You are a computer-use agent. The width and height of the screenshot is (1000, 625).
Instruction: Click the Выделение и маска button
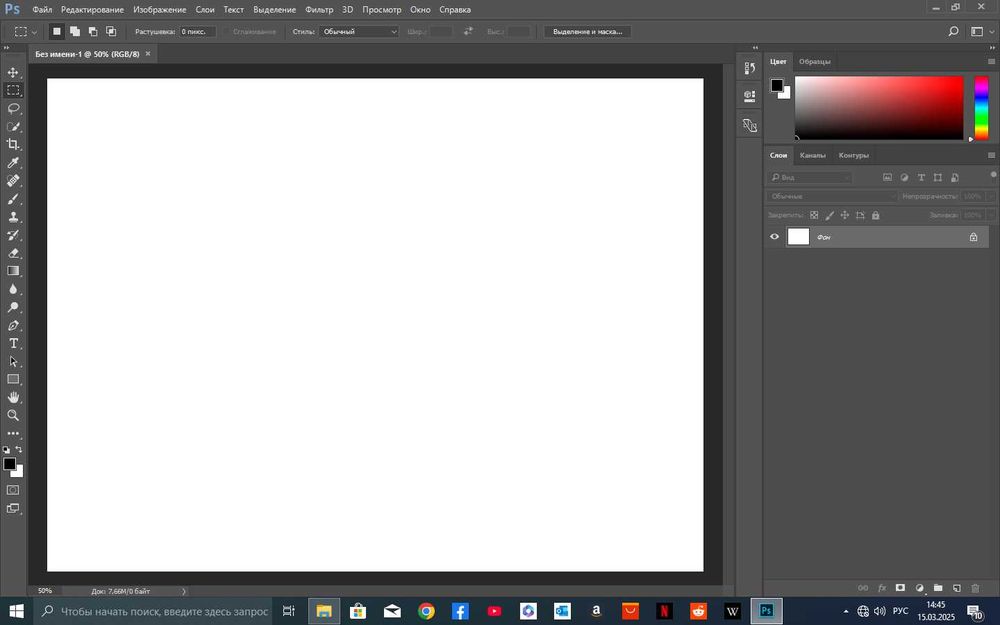(x=588, y=32)
